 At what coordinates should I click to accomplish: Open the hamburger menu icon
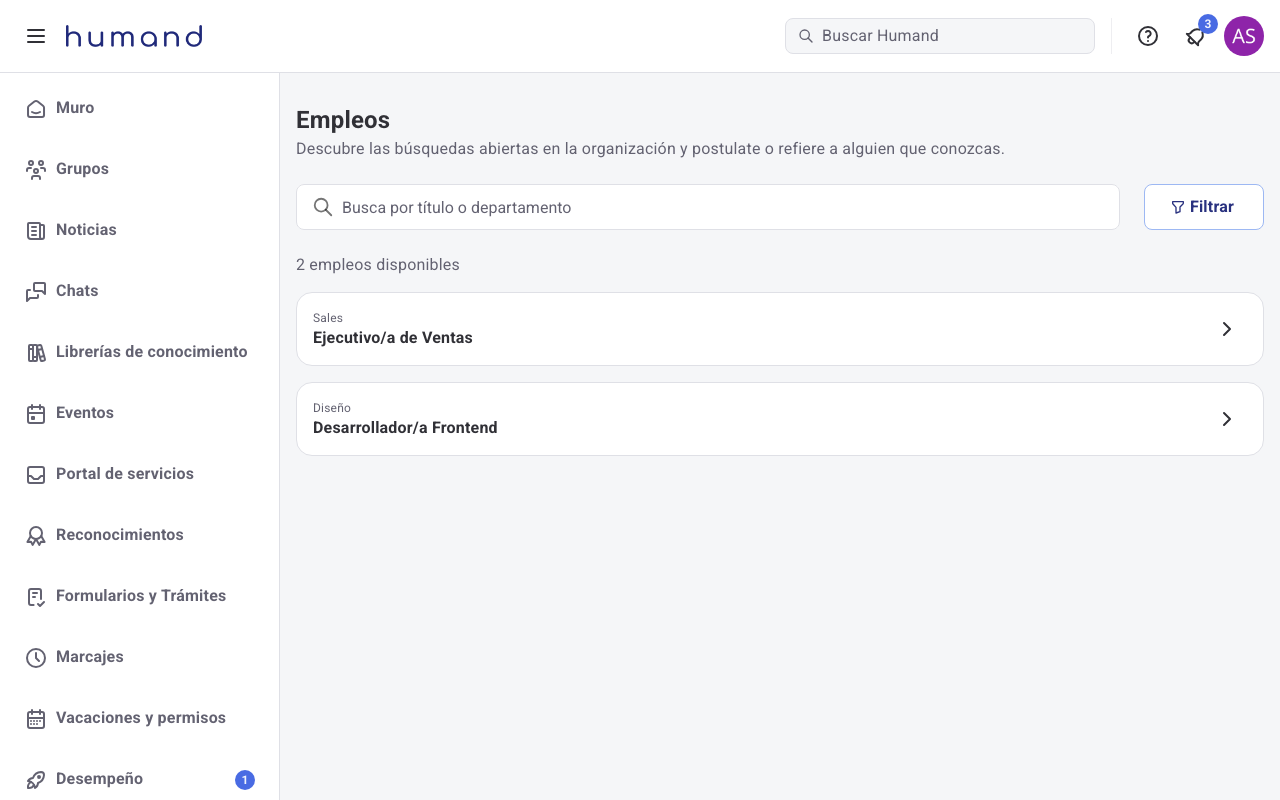coord(36,36)
